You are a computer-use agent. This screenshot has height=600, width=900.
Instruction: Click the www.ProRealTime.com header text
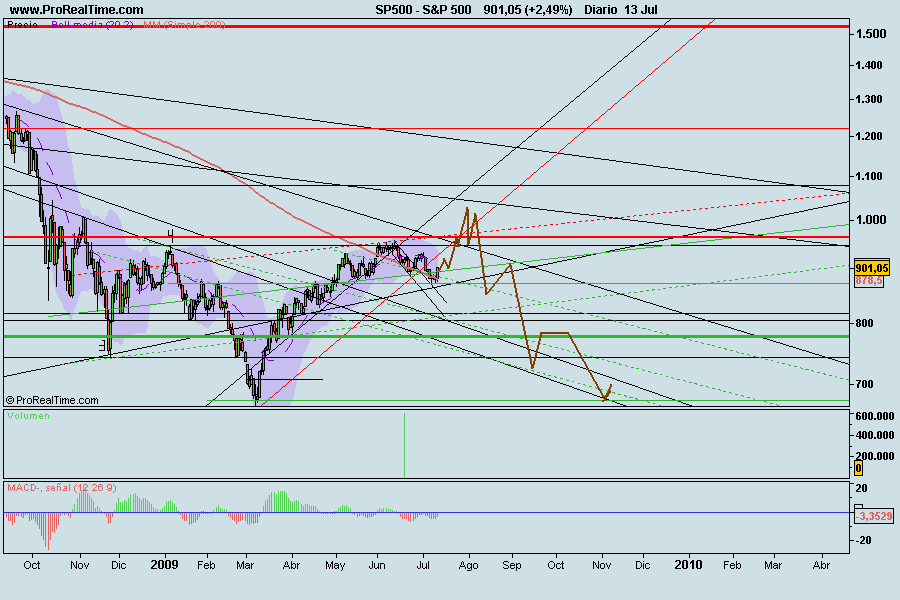point(76,9)
